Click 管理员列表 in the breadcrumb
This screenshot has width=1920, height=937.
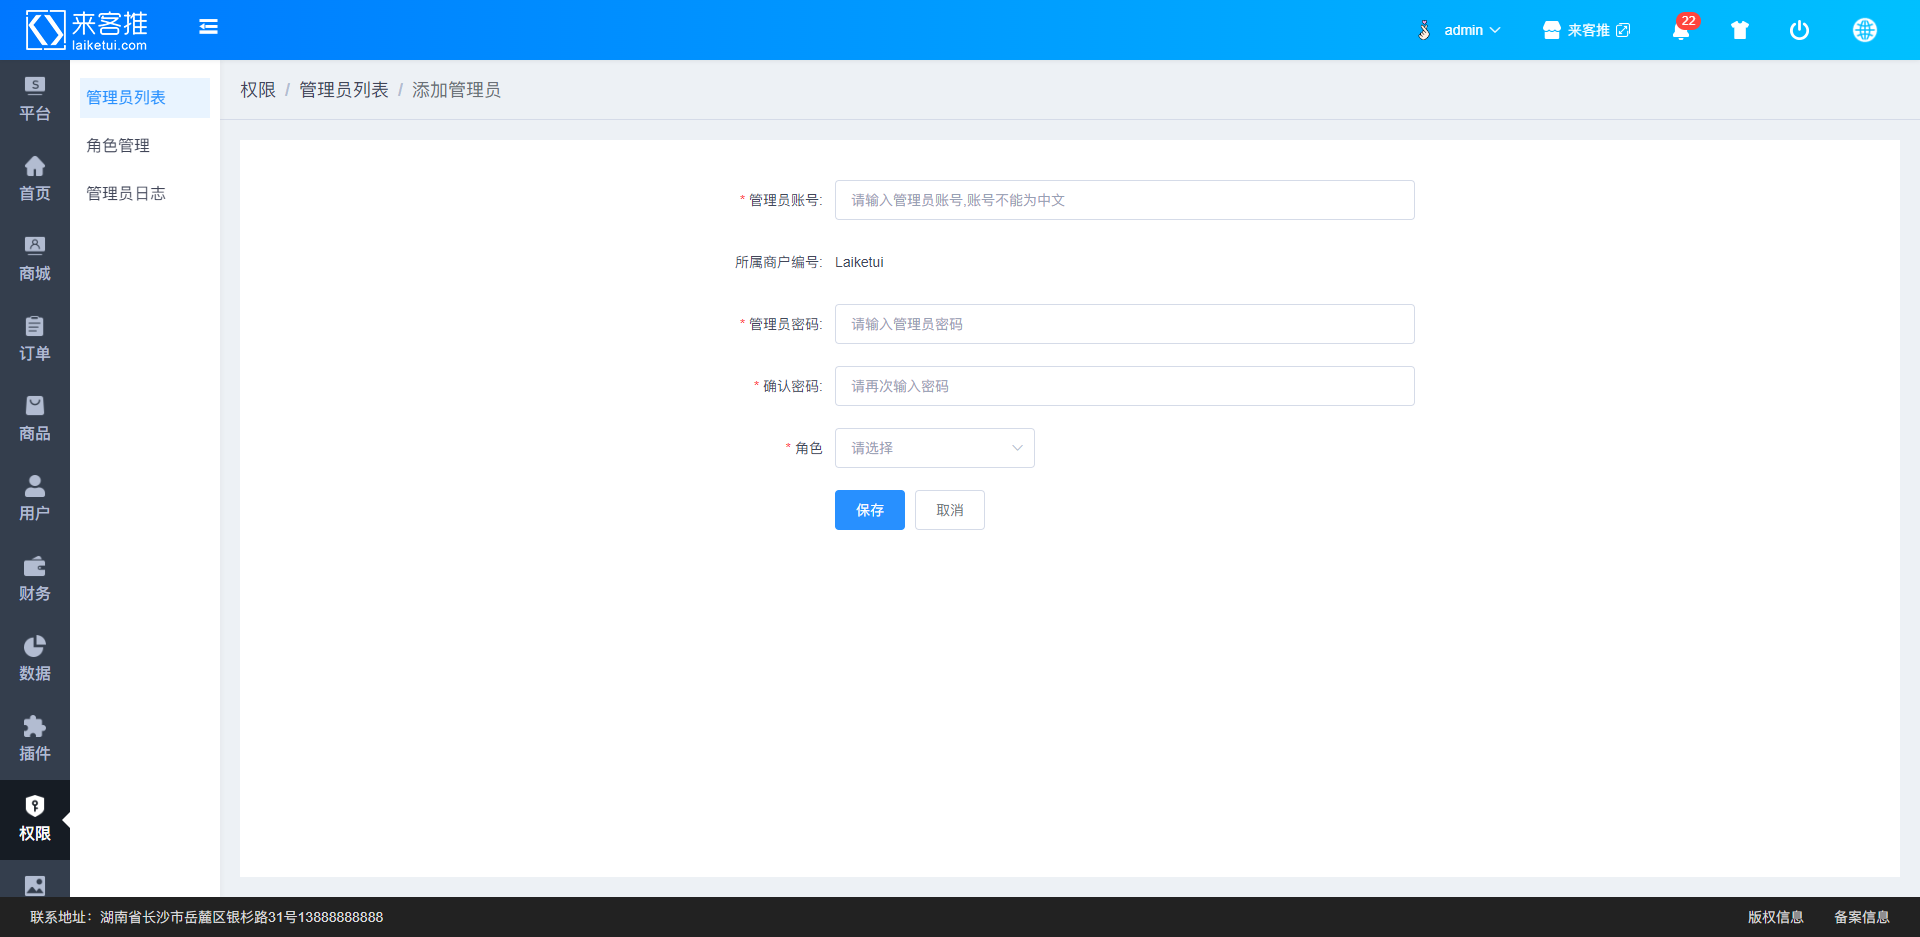click(x=344, y=90)
